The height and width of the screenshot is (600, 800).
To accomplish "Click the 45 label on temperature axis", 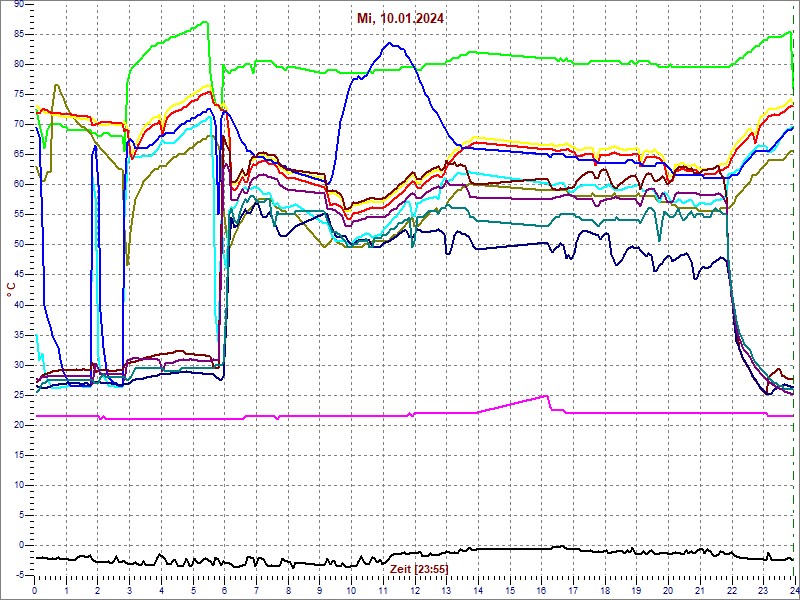I will coord(19,275).
